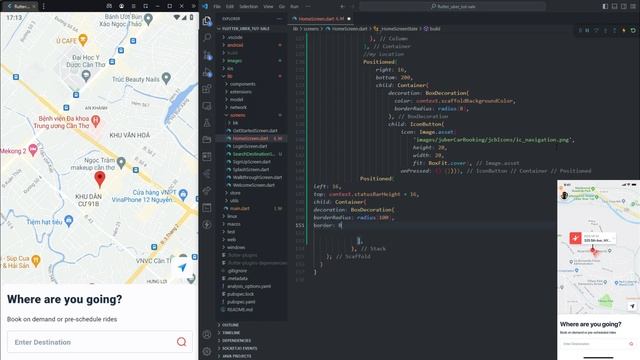The height and width of the screenshot is (360, 640).
Task: Open the File menu
Action: click(217, 6)
